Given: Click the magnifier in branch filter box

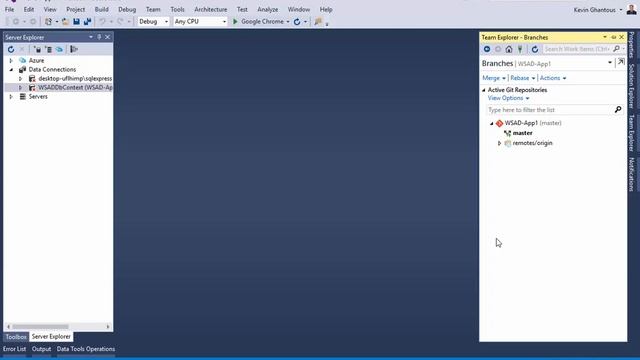Looking at the screenshot, I should (x=618, y=110).
